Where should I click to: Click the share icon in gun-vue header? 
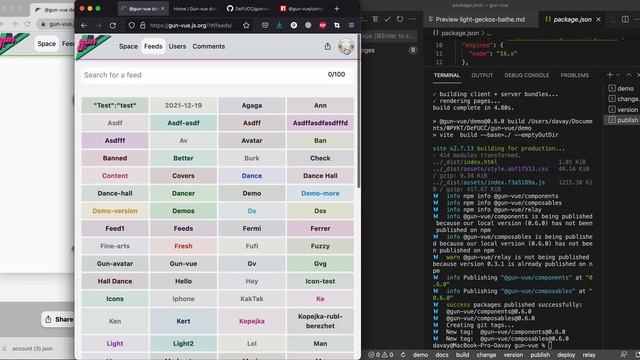[327, 47]
